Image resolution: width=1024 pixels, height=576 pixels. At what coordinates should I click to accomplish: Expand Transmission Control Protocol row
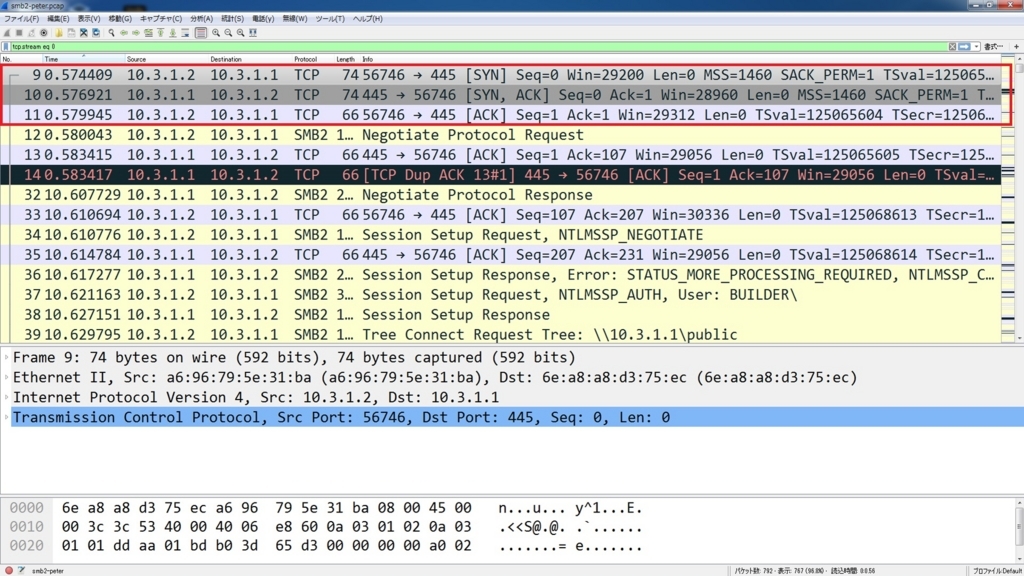point(7,417)
